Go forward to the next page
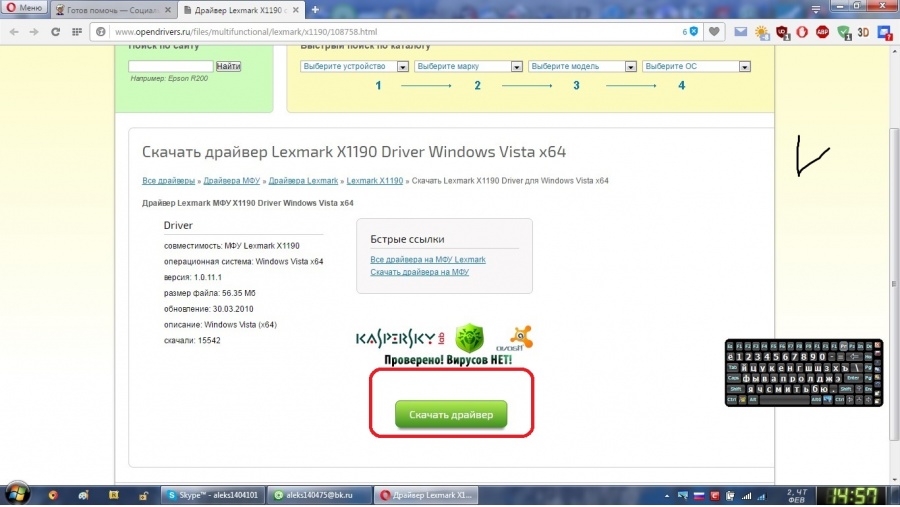Screen dimensions: 900x507 [34, 32]
